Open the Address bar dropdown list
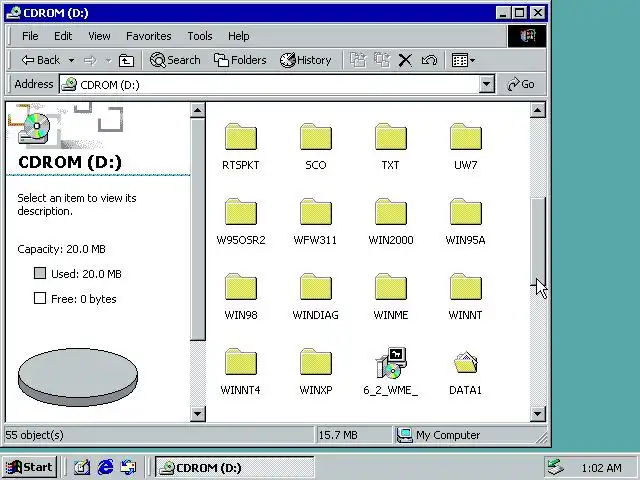 tap(486, 84)
